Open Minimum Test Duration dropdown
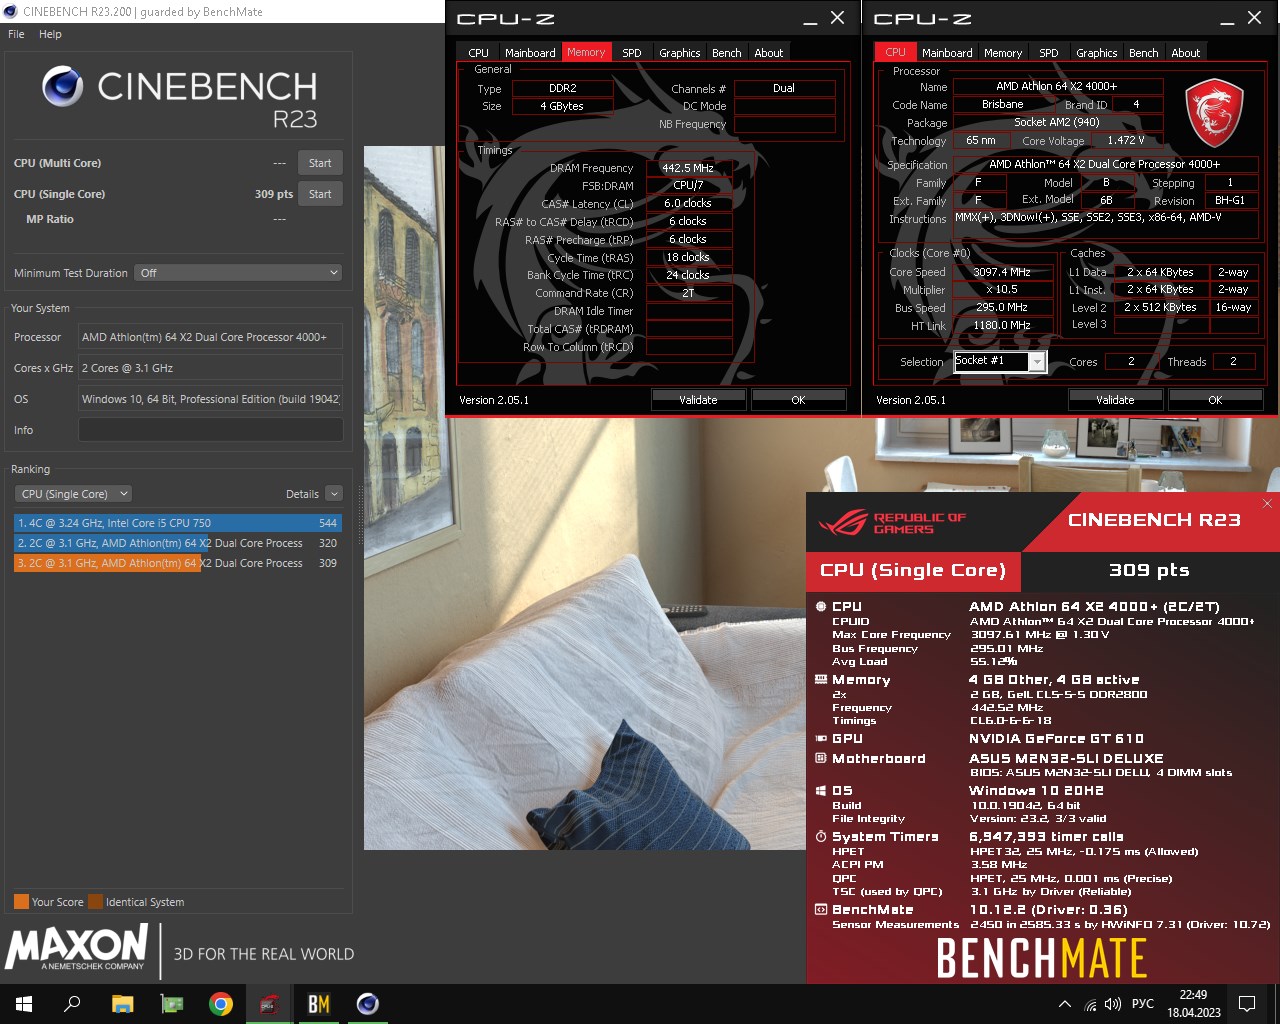Viewport: 1280px width, 1024px height. click(238, 273)
